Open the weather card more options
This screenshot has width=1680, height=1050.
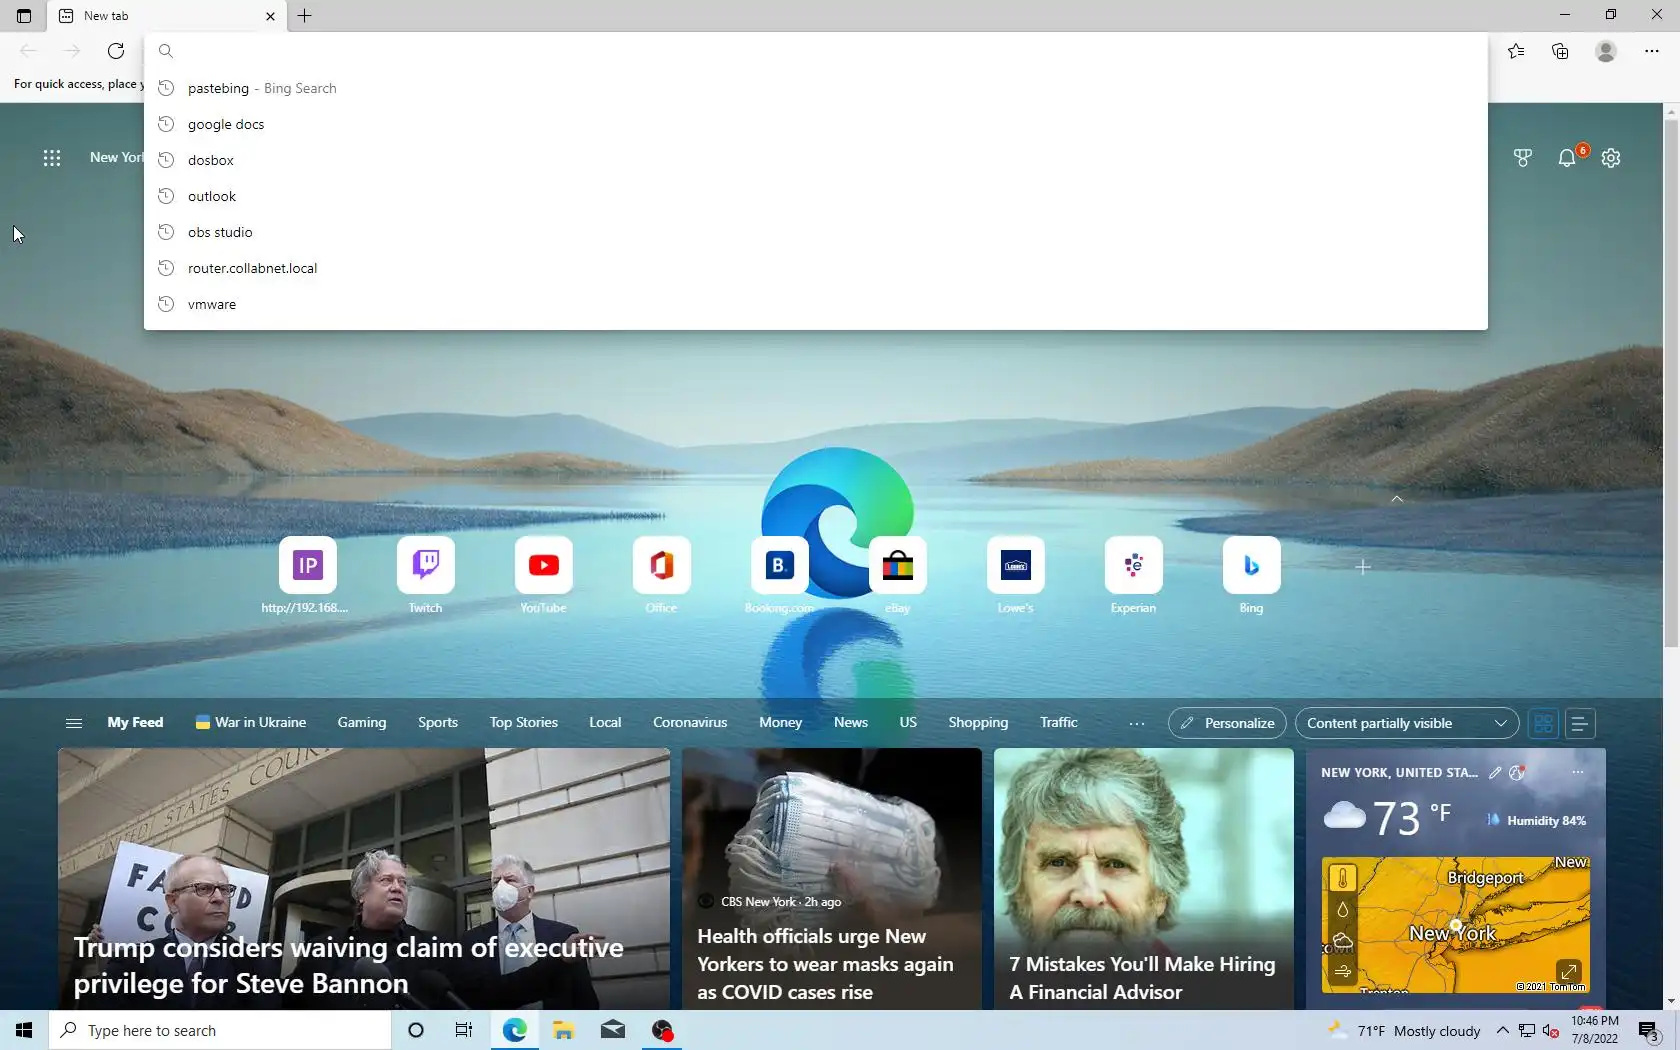1578,772
